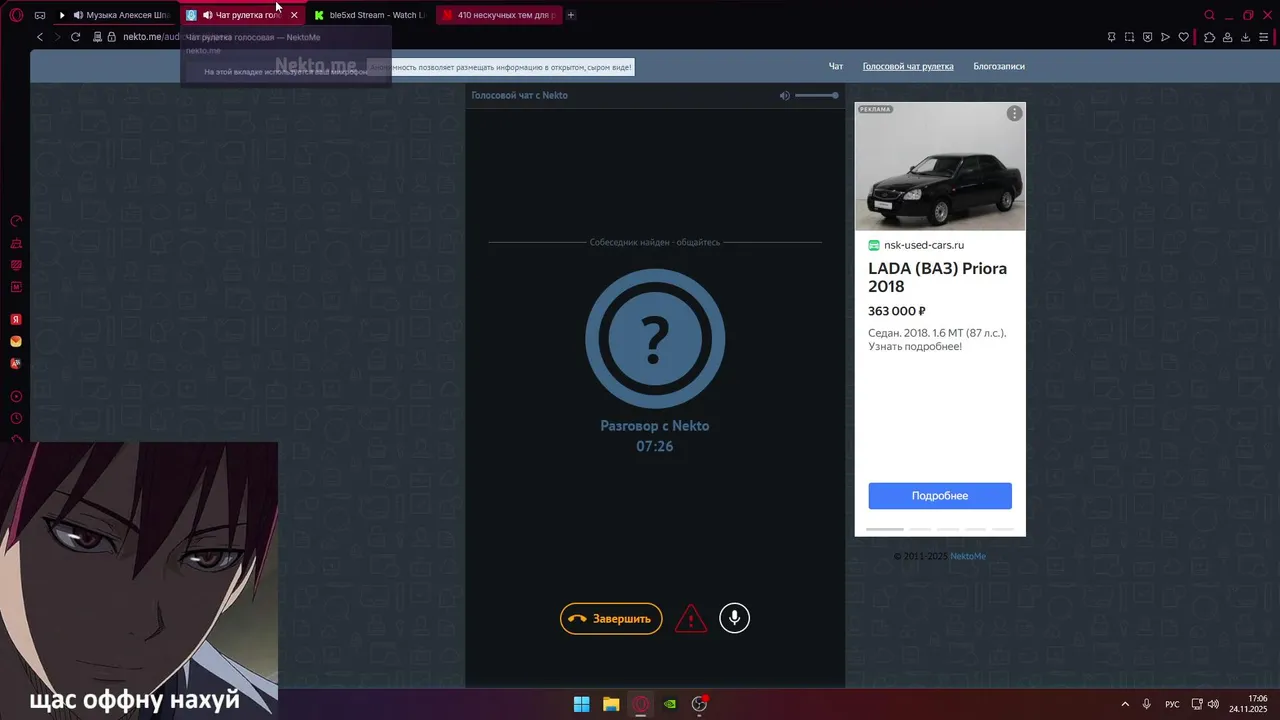Open GX Control speedometer sidebar icon
This screenshot has width=1280, height=720.
click(x=16, y=221)
